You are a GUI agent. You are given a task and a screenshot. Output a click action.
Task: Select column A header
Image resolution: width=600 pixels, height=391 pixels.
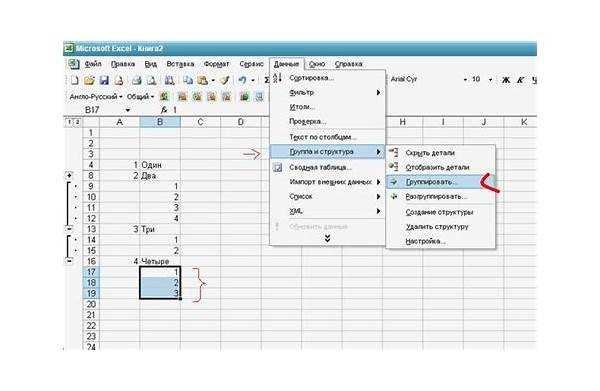point(119,122)
